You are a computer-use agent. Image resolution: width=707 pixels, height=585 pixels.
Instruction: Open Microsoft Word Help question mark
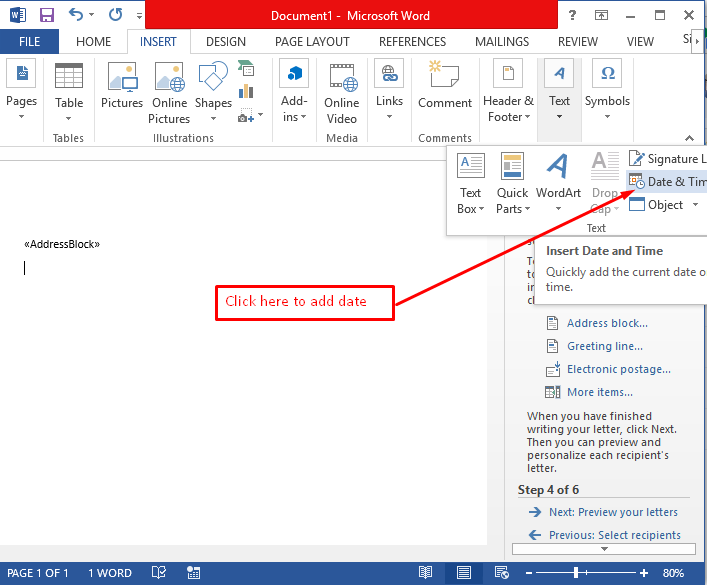pos(572,15)
